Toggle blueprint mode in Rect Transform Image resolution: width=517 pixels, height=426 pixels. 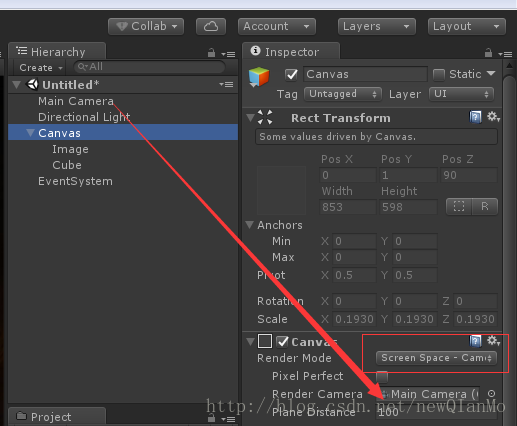tap(459, 207)
